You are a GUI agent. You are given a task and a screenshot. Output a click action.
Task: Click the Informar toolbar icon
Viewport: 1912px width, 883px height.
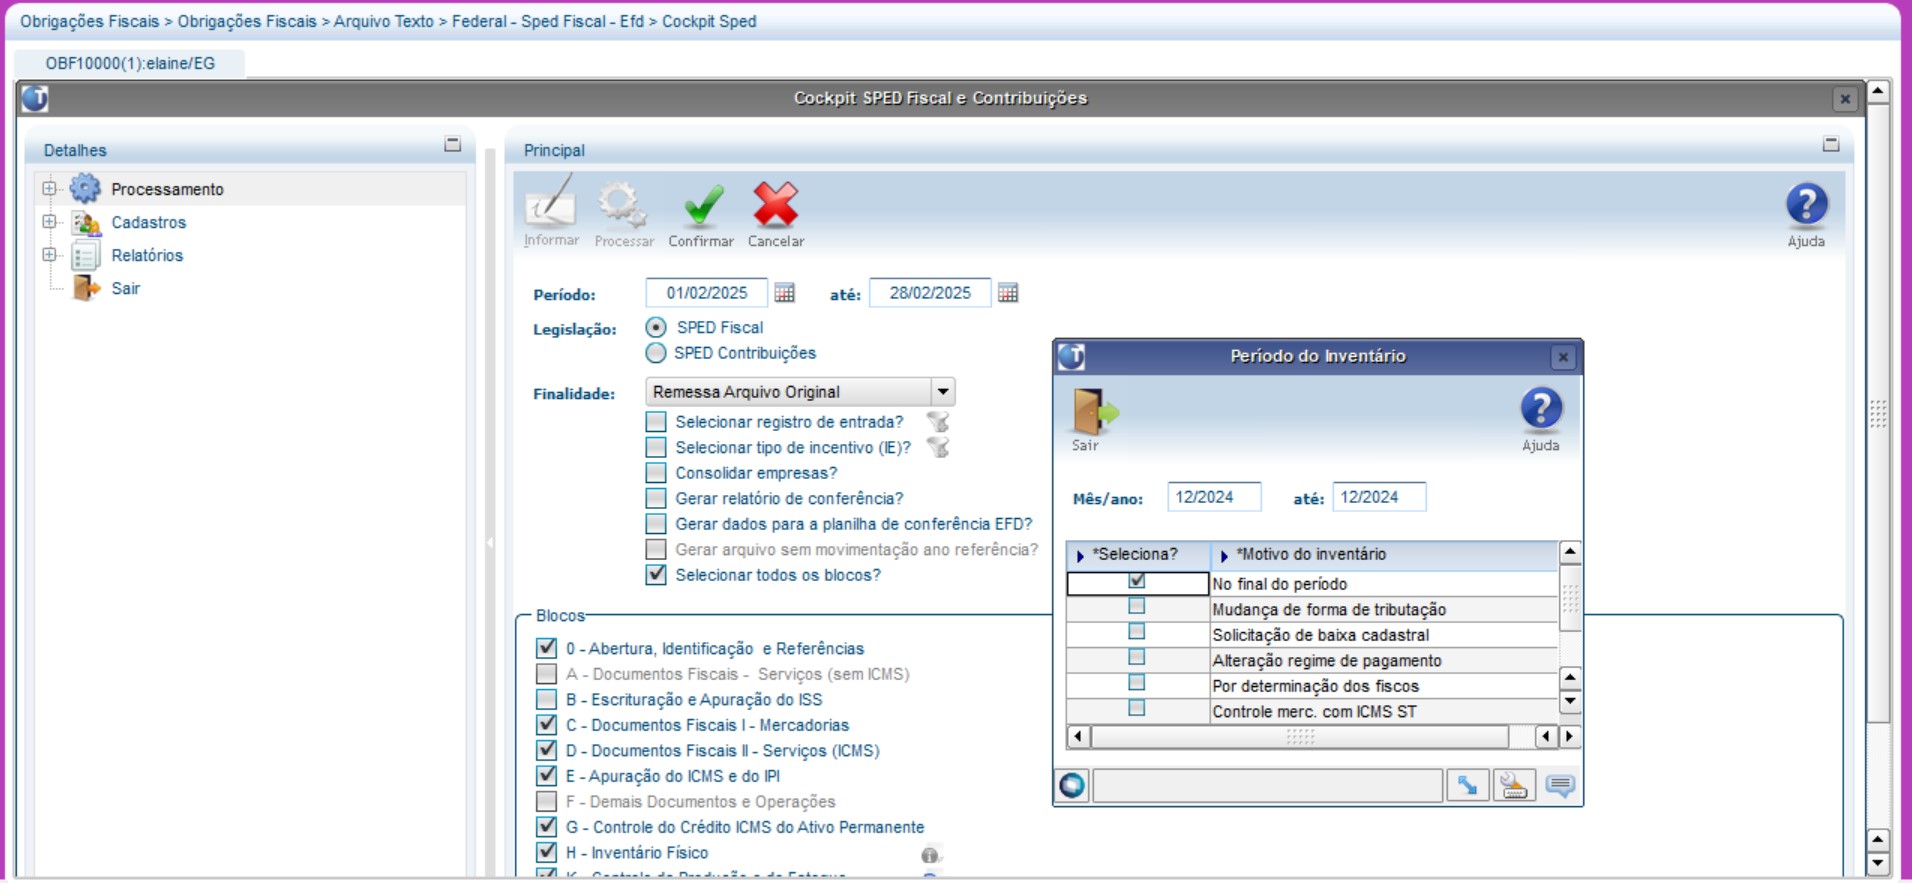pos(550,205)
